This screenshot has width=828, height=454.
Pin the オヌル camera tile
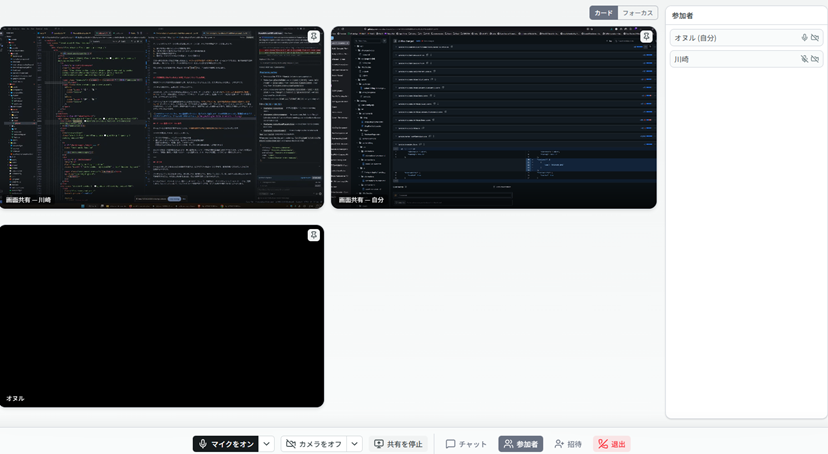[314, 235]
